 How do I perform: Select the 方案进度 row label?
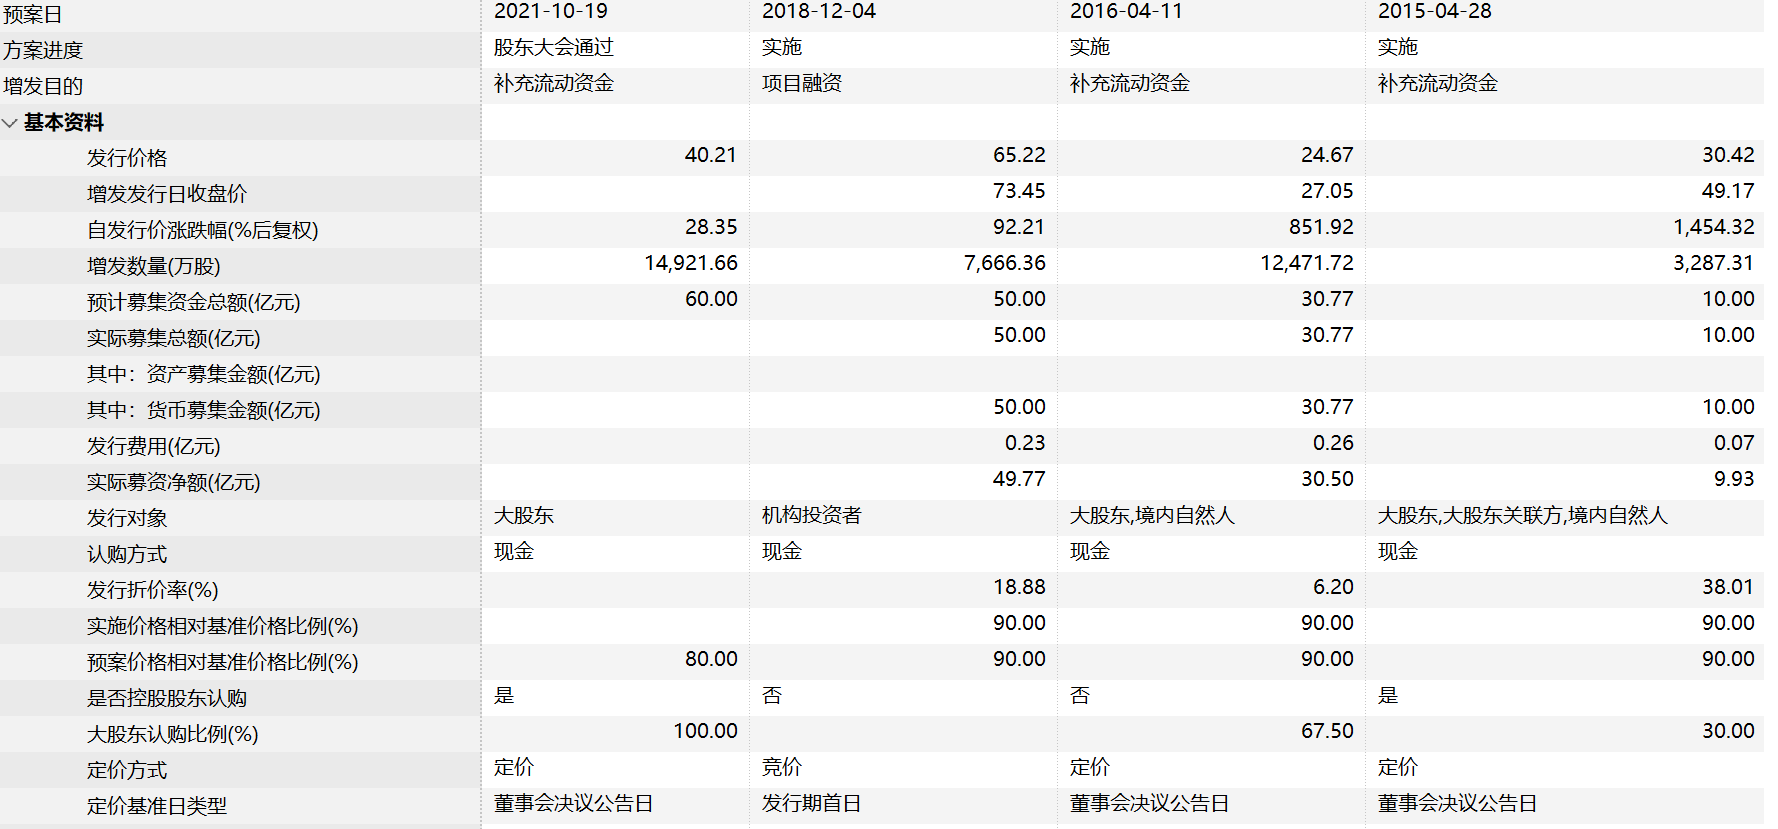pos(43,50)
